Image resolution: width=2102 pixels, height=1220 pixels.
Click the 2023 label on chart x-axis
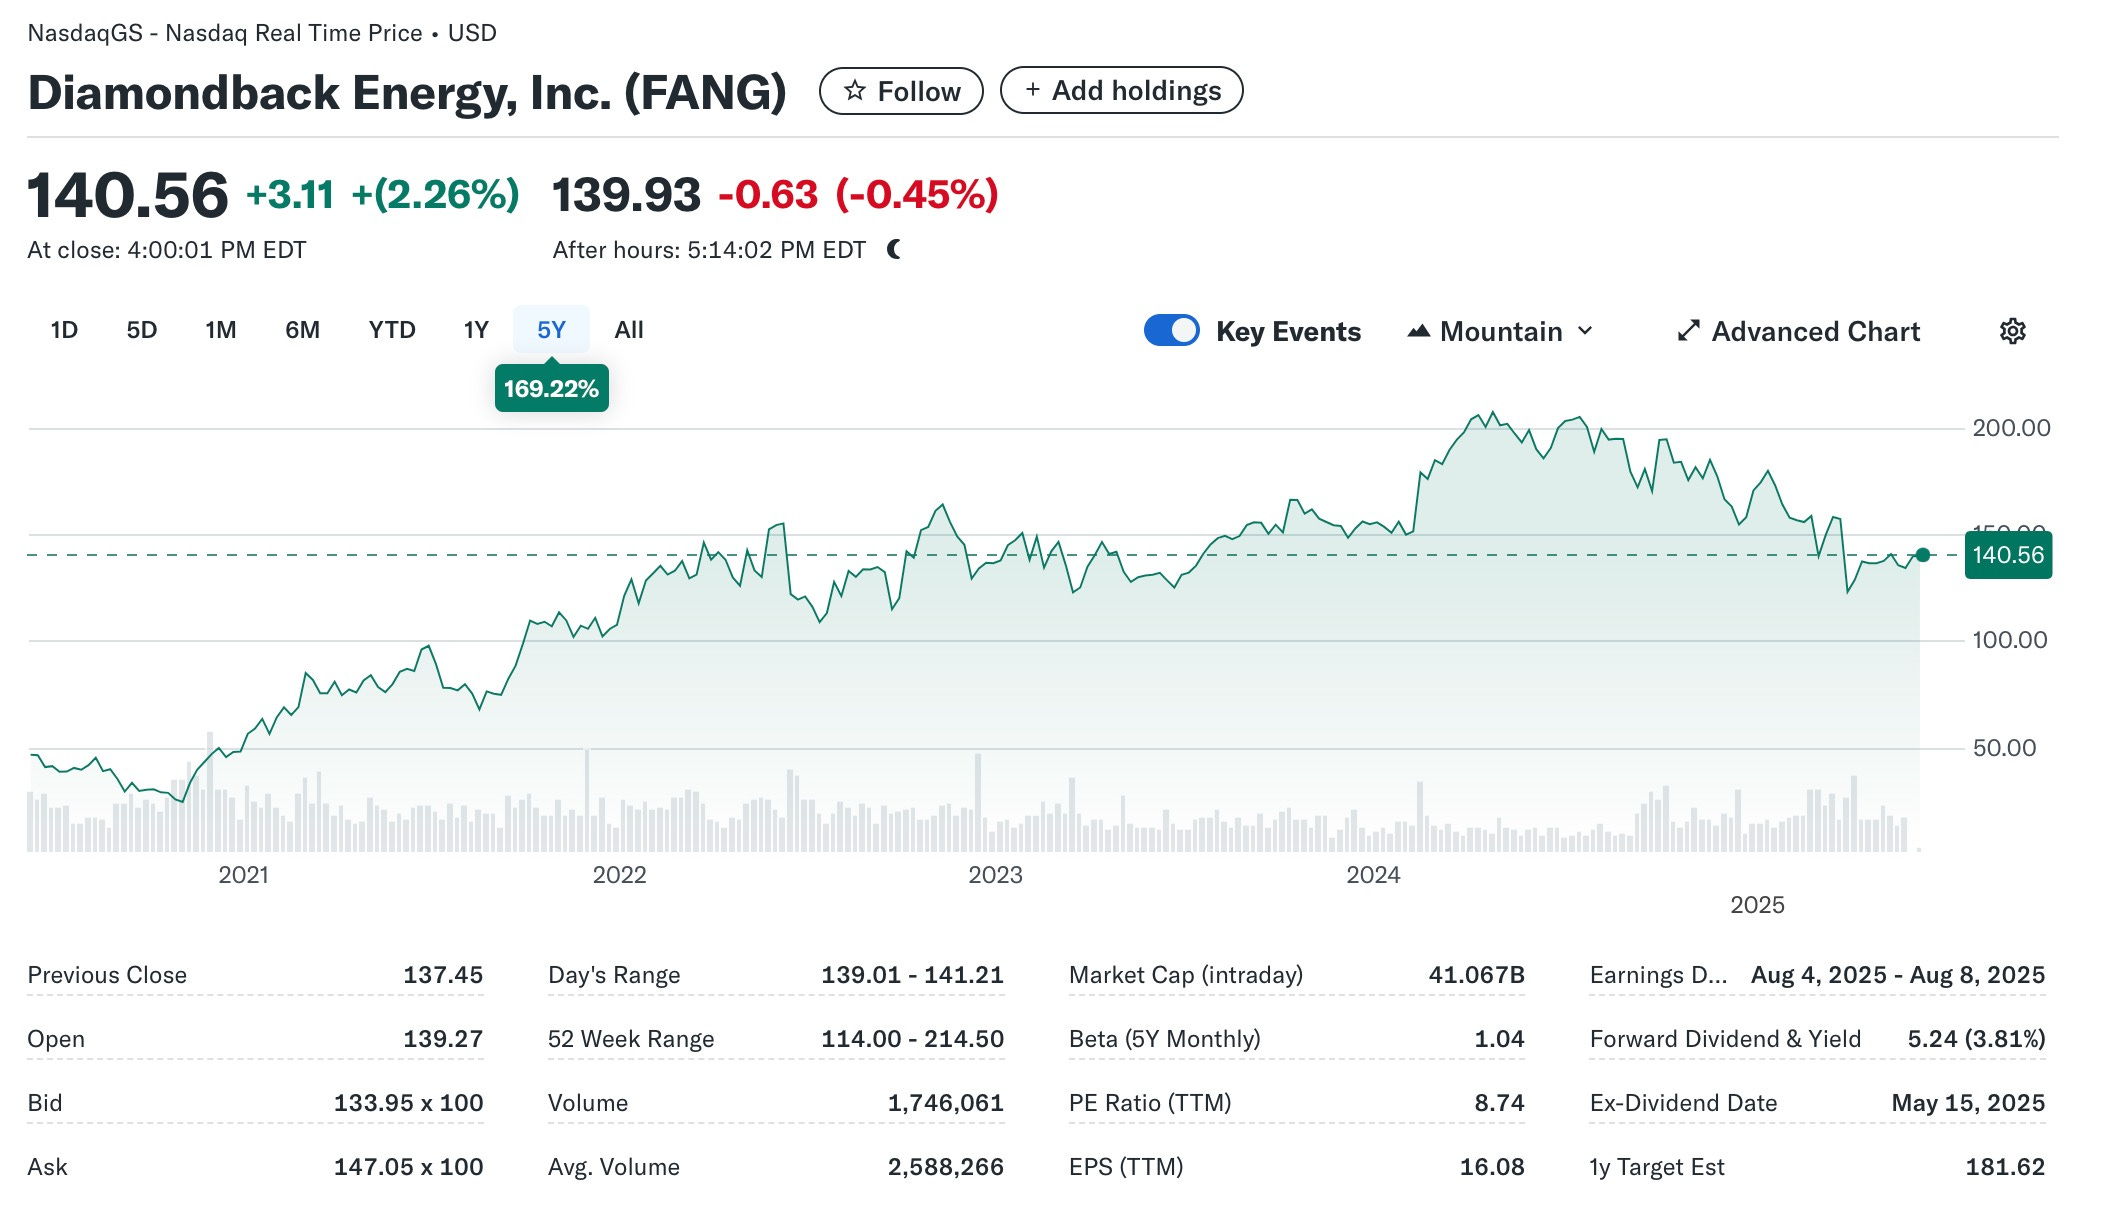coord(995,875)
